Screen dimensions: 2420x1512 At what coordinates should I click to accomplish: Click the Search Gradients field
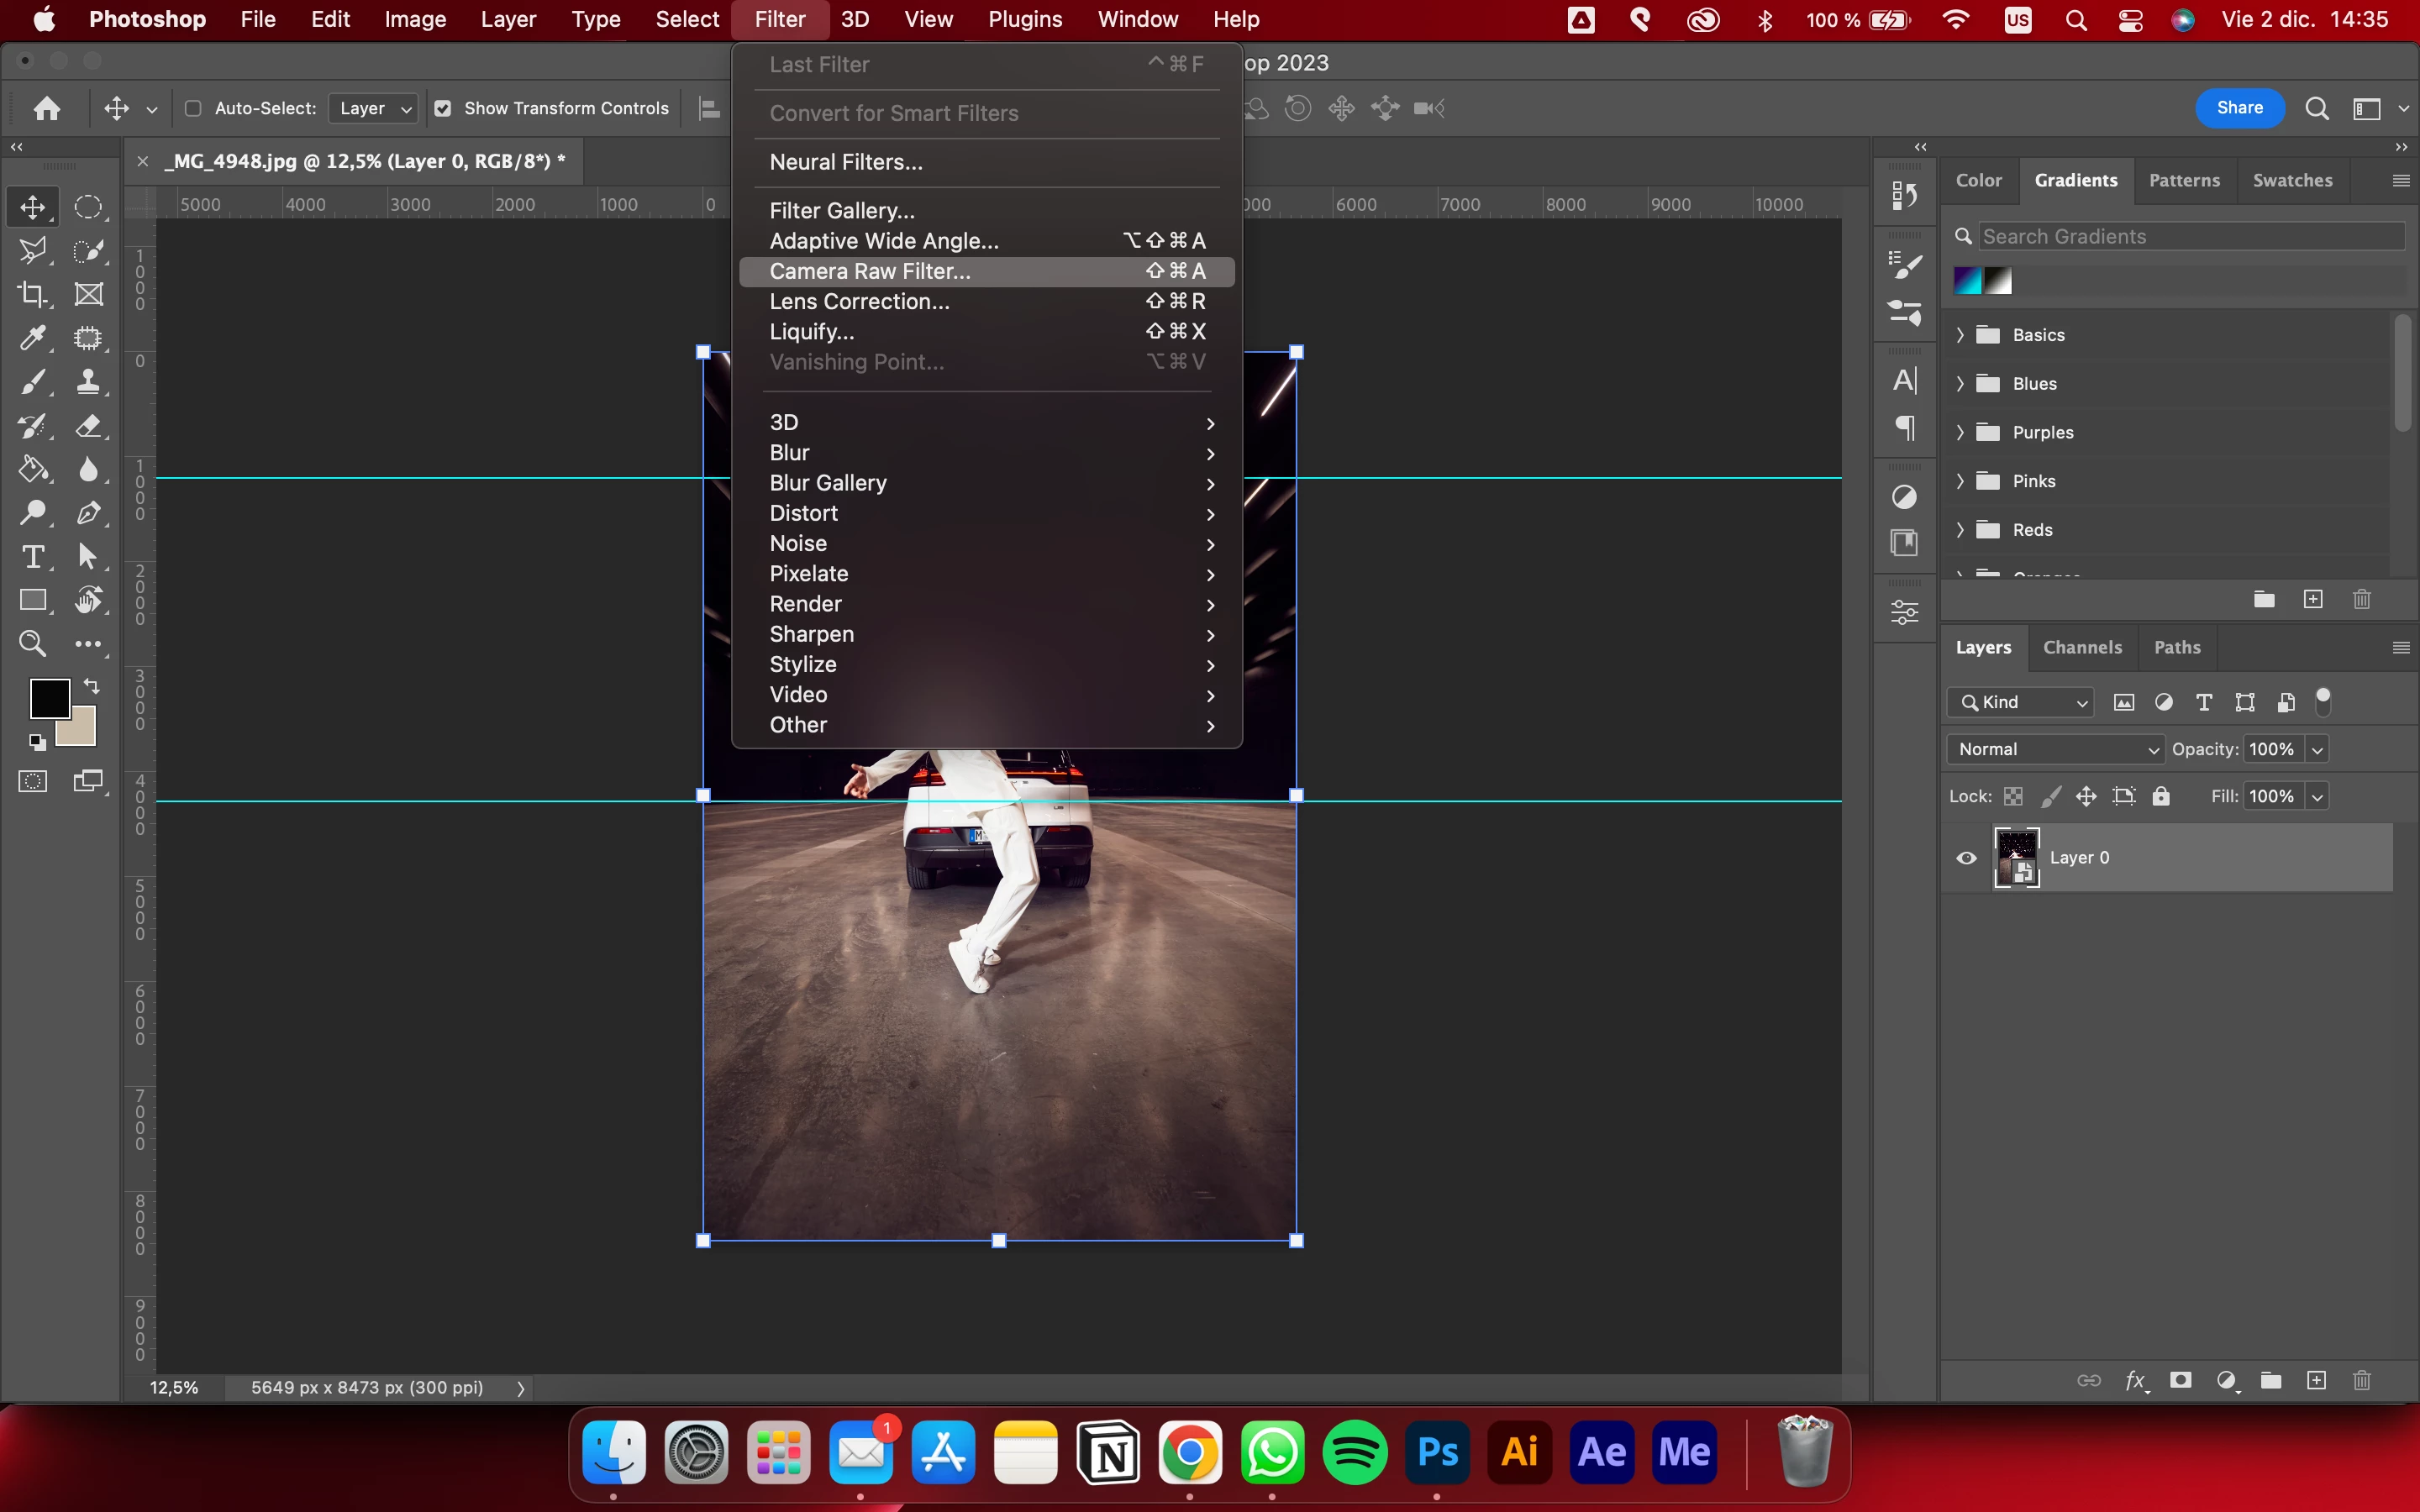[2190, 236]
